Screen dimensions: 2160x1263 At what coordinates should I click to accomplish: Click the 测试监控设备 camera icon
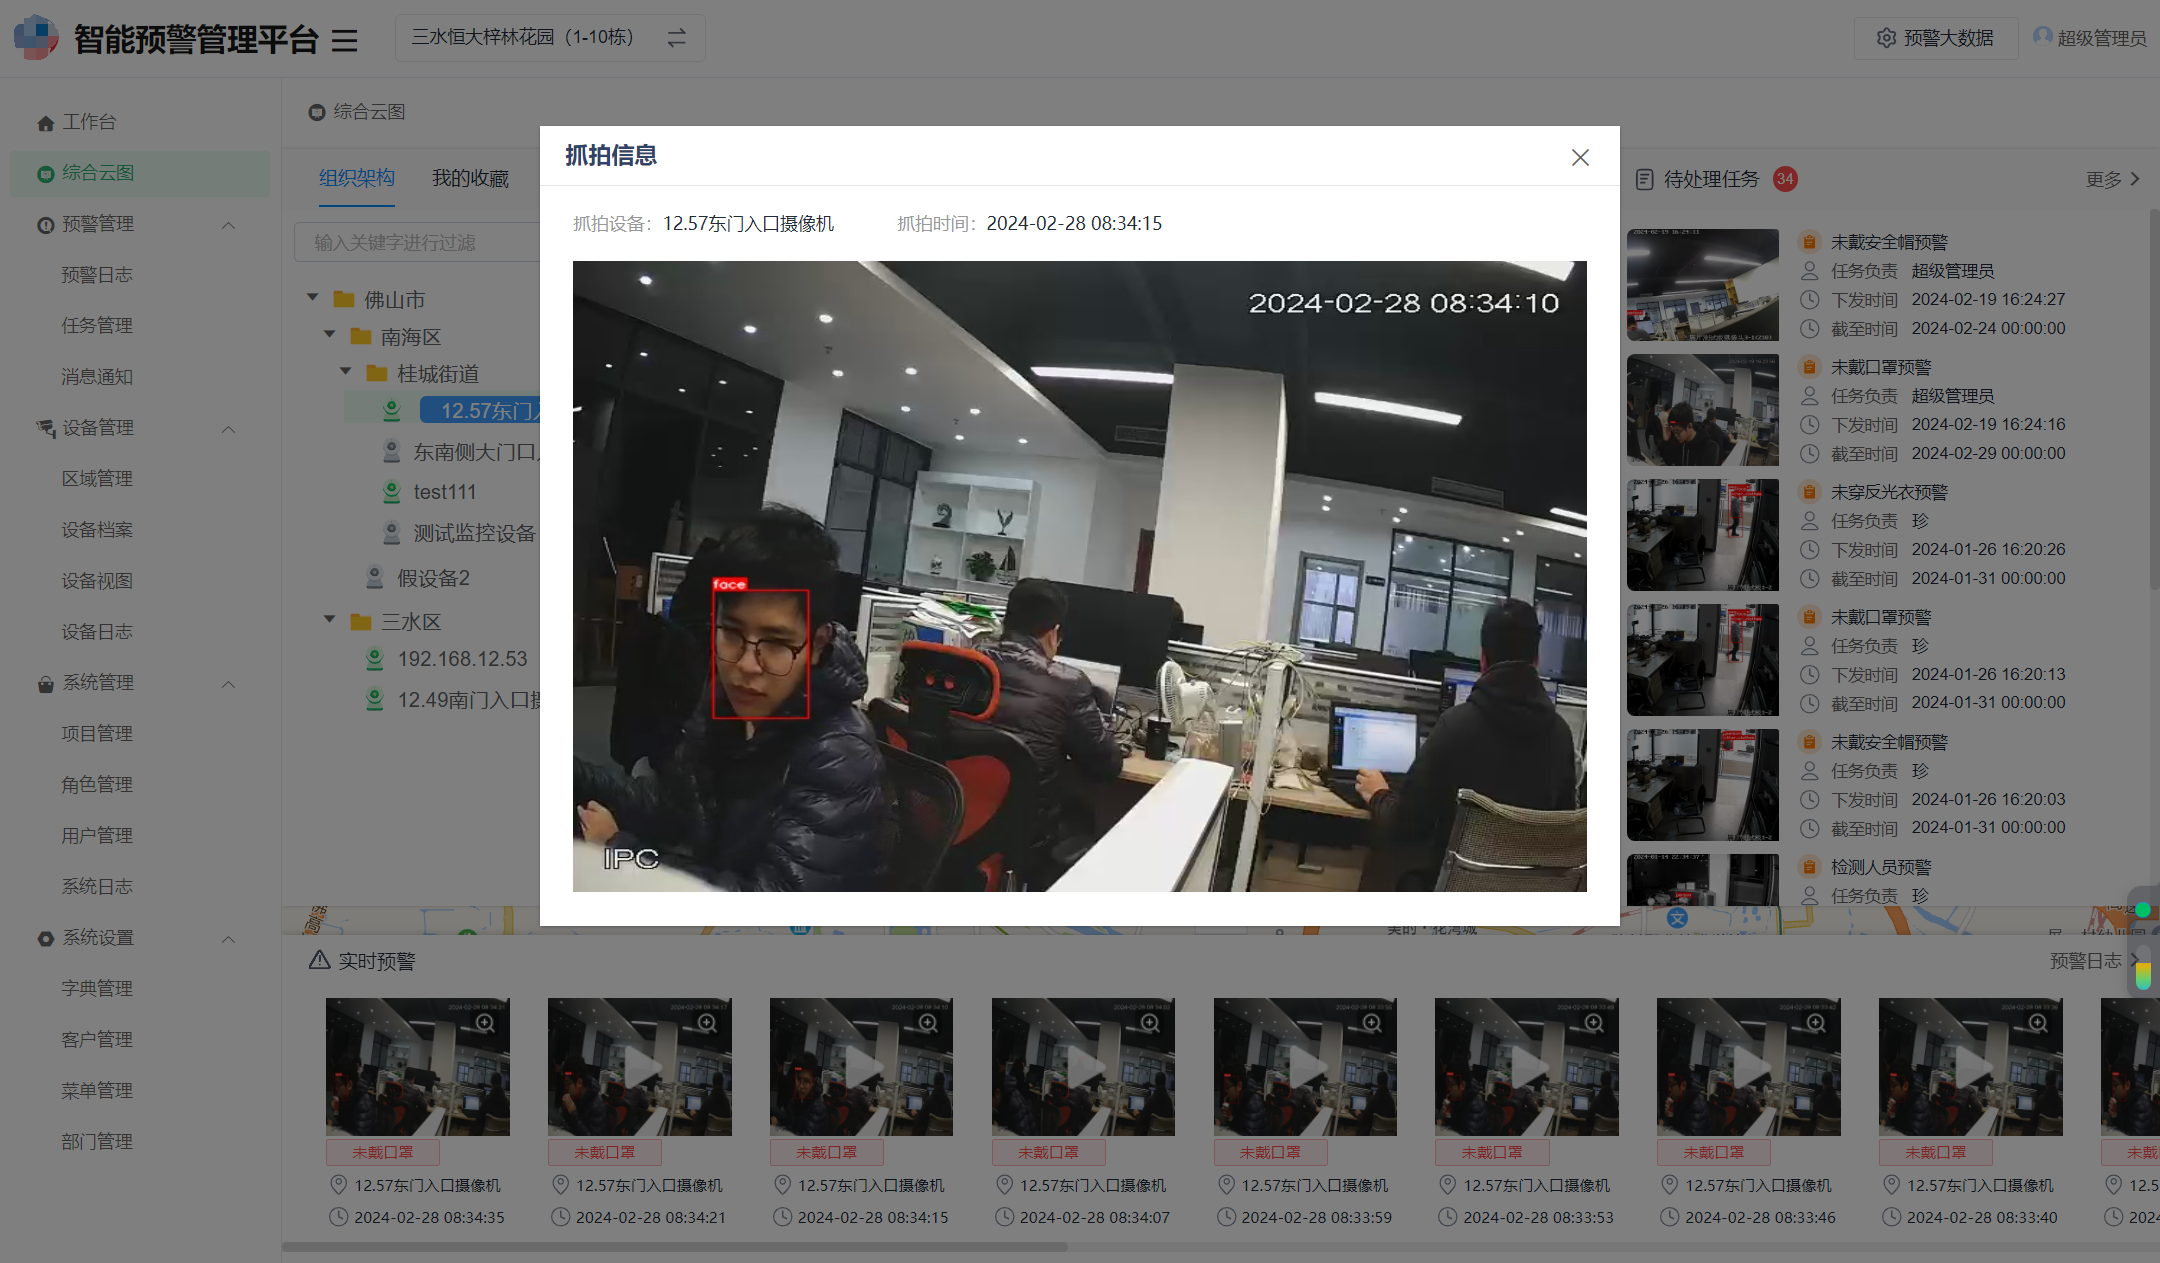(x=392, y=533)
